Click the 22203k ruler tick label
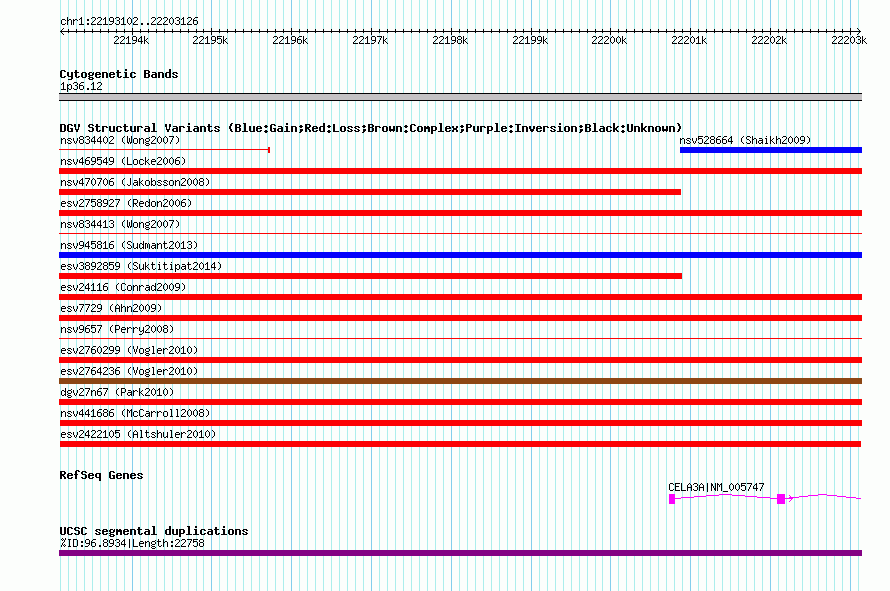This screenshot has height=591, width=890. (x=849, y=40)
